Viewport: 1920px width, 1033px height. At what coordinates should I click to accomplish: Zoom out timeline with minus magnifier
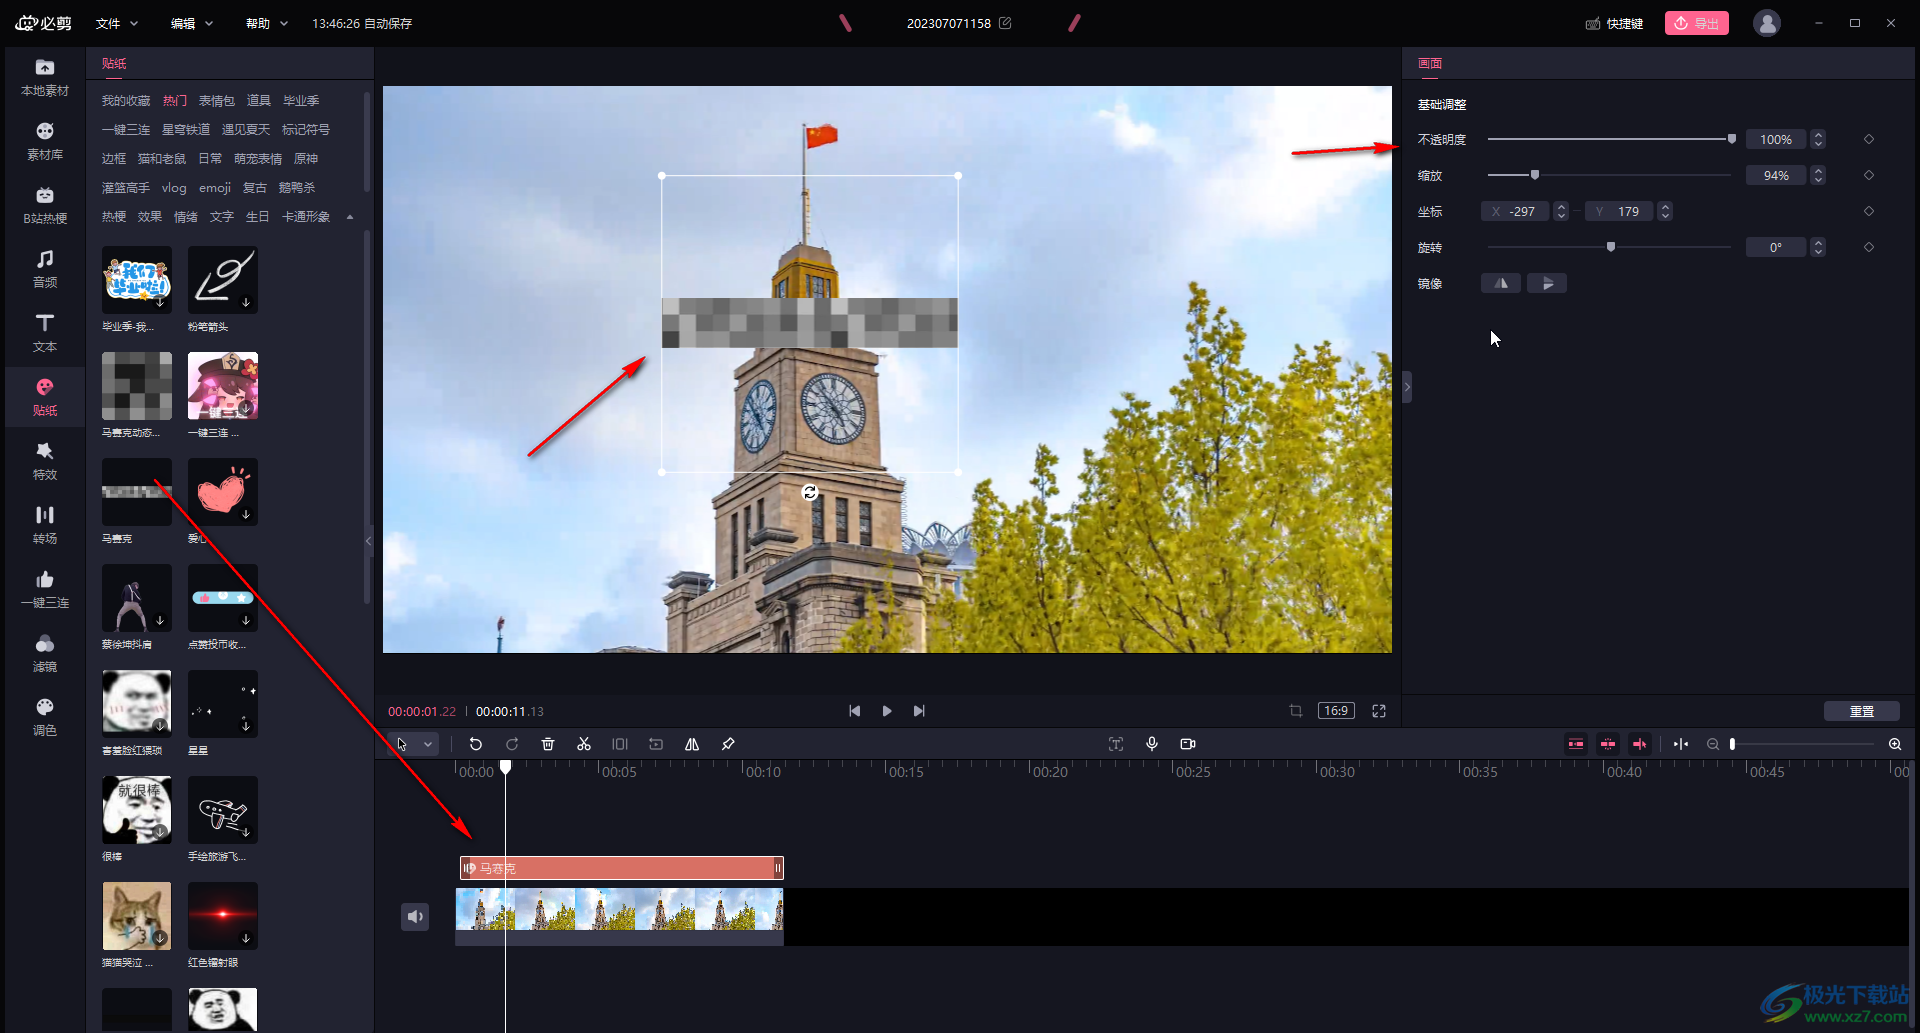pos(1713,744)
